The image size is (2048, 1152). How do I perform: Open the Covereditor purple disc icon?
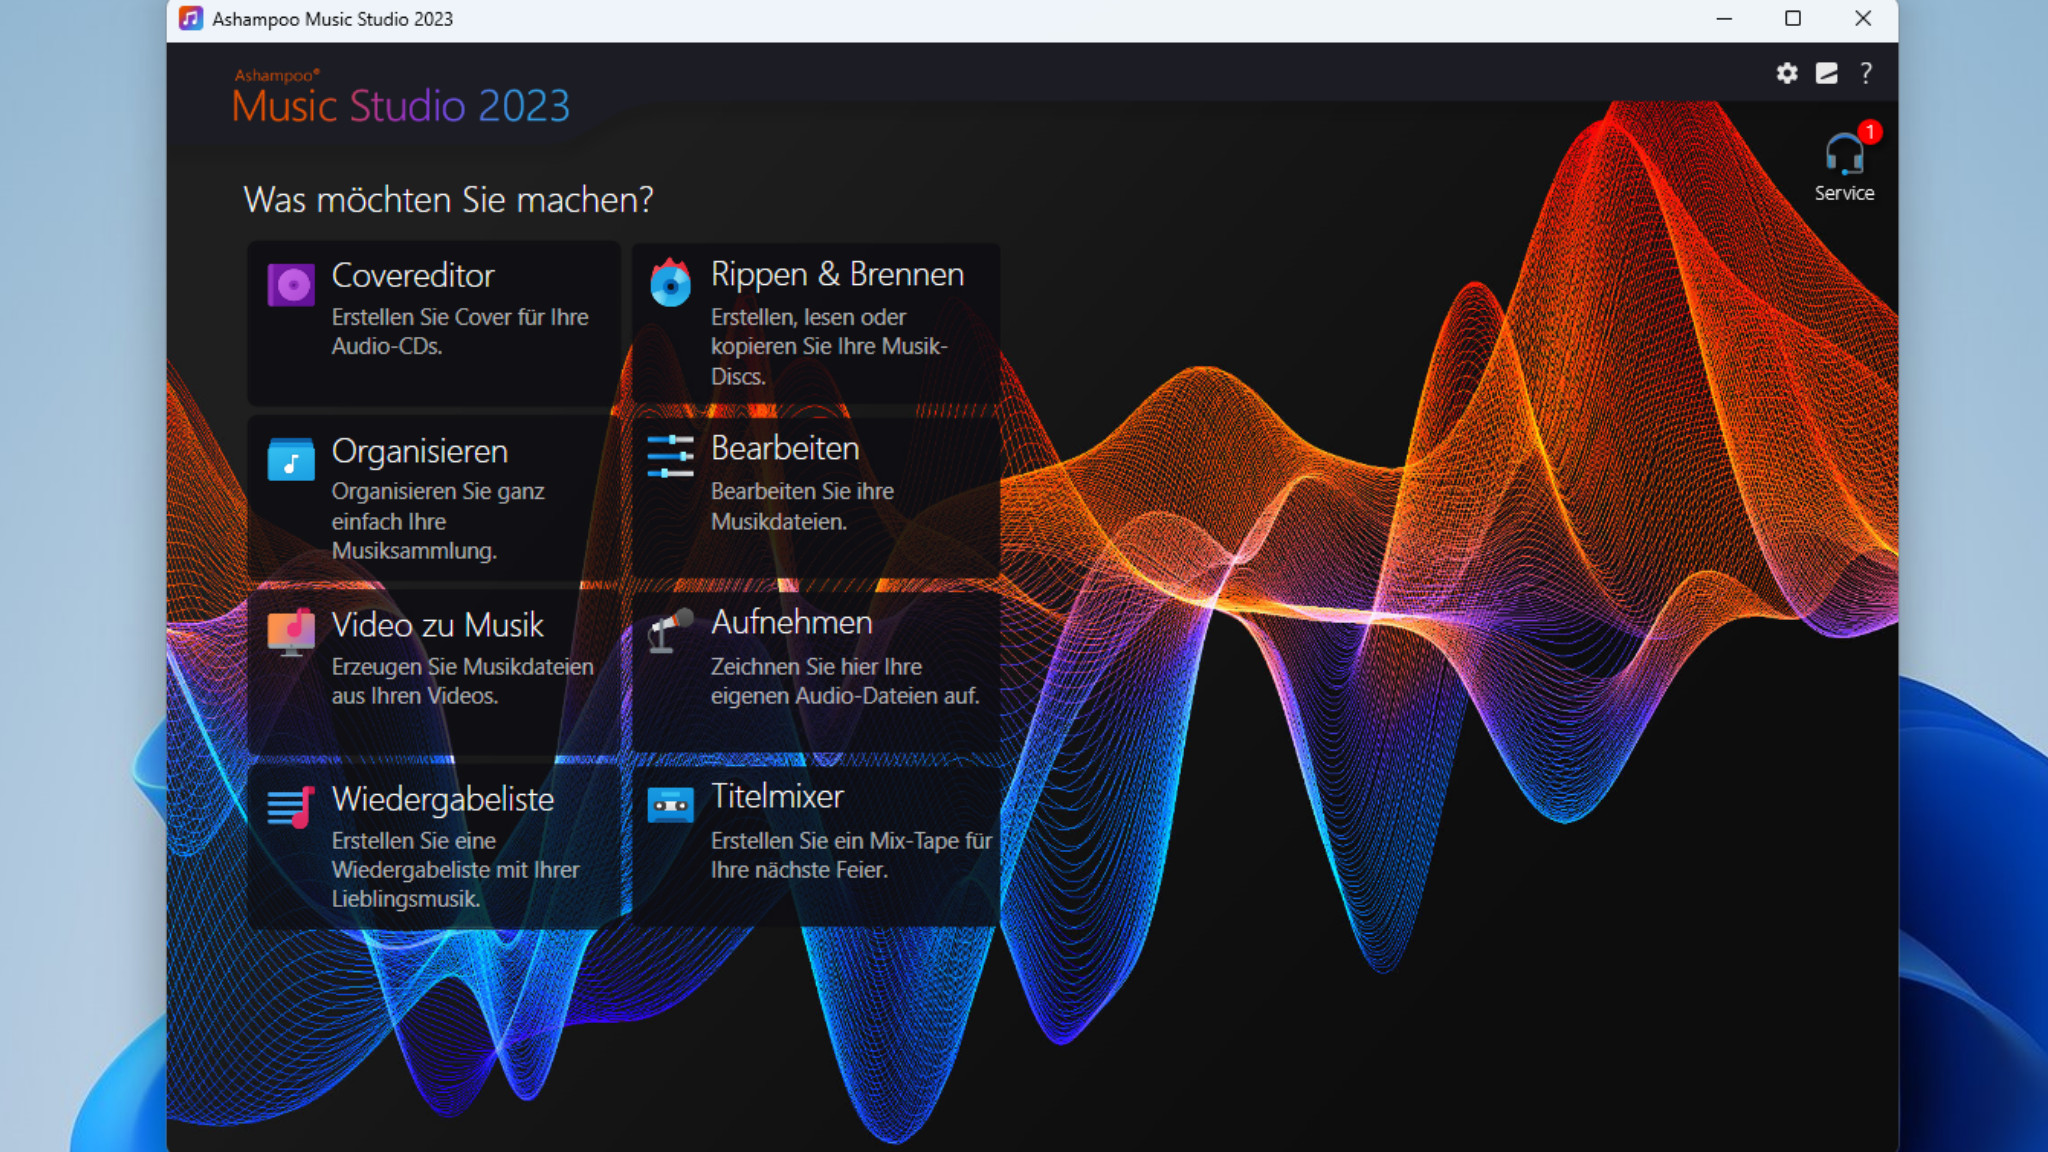291,285
